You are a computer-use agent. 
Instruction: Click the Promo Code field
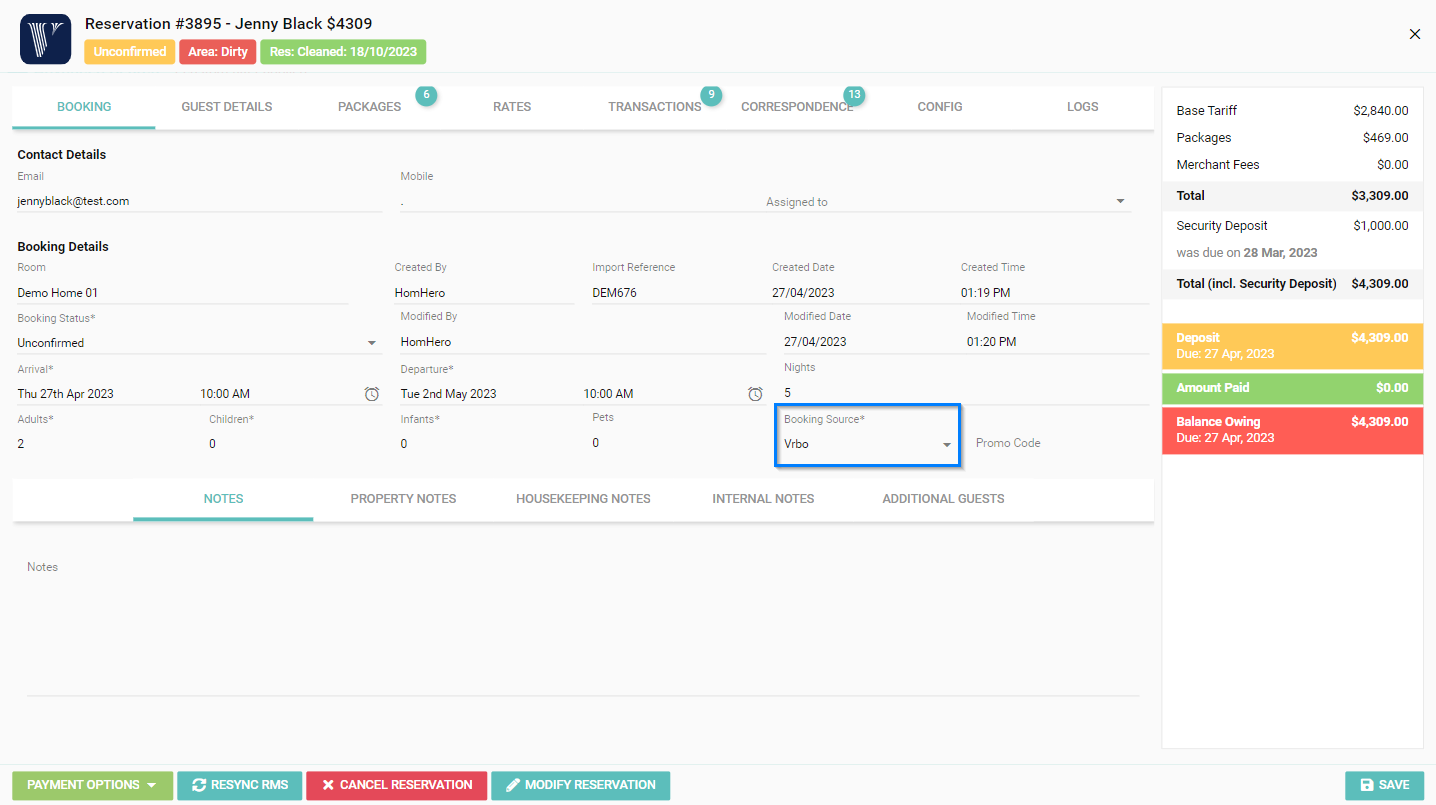point(1060,443)
